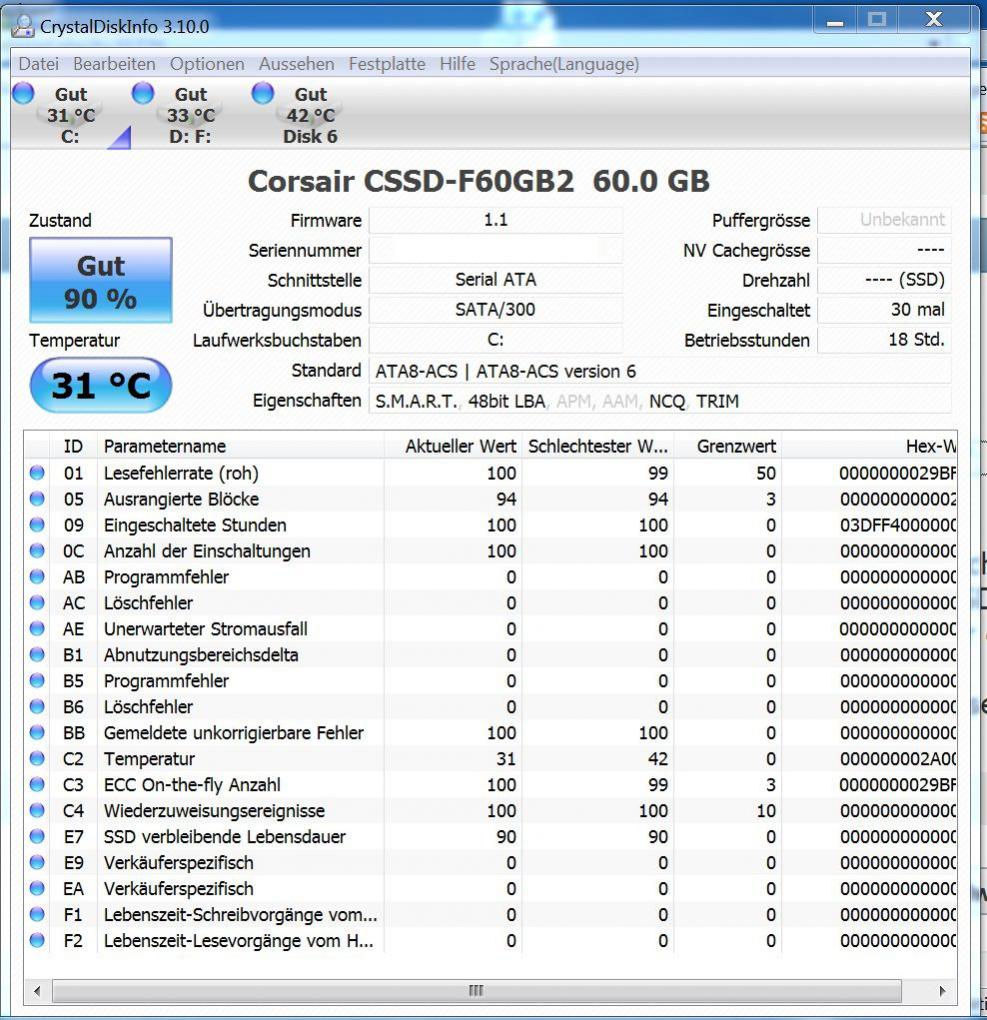The width and height of the screenshot is (987, 1020).
Task: Select the Disk 6 status orb
Action: [263, 93]
